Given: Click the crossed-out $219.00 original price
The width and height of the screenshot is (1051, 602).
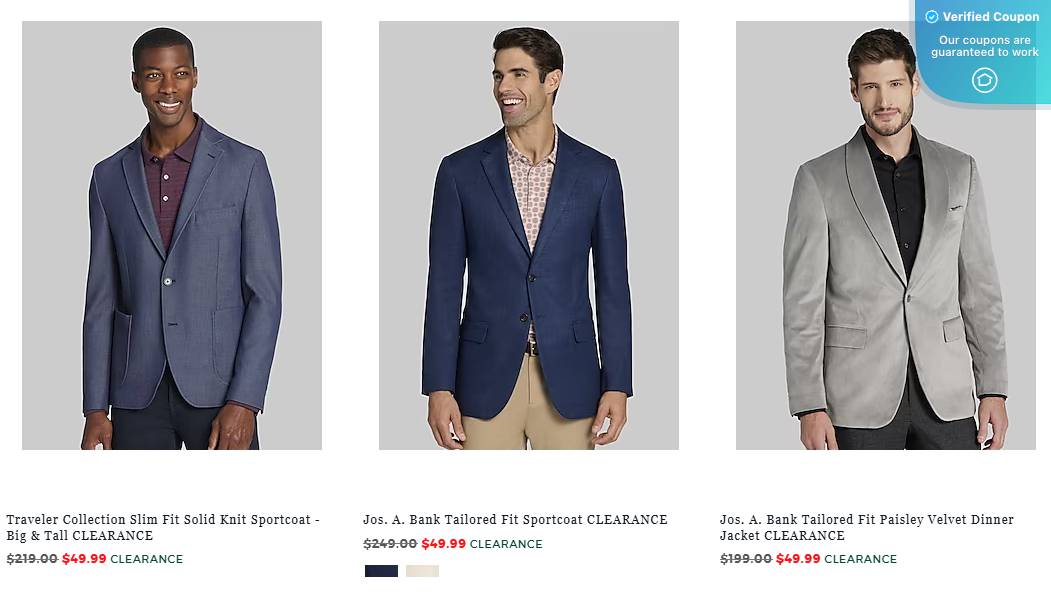Looking at the screenshot, I should coord(32,559).
